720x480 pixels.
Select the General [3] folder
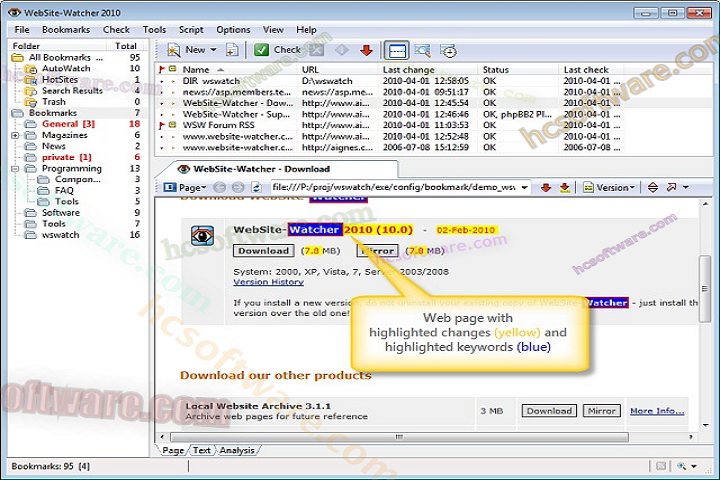(x=68, y=124)
